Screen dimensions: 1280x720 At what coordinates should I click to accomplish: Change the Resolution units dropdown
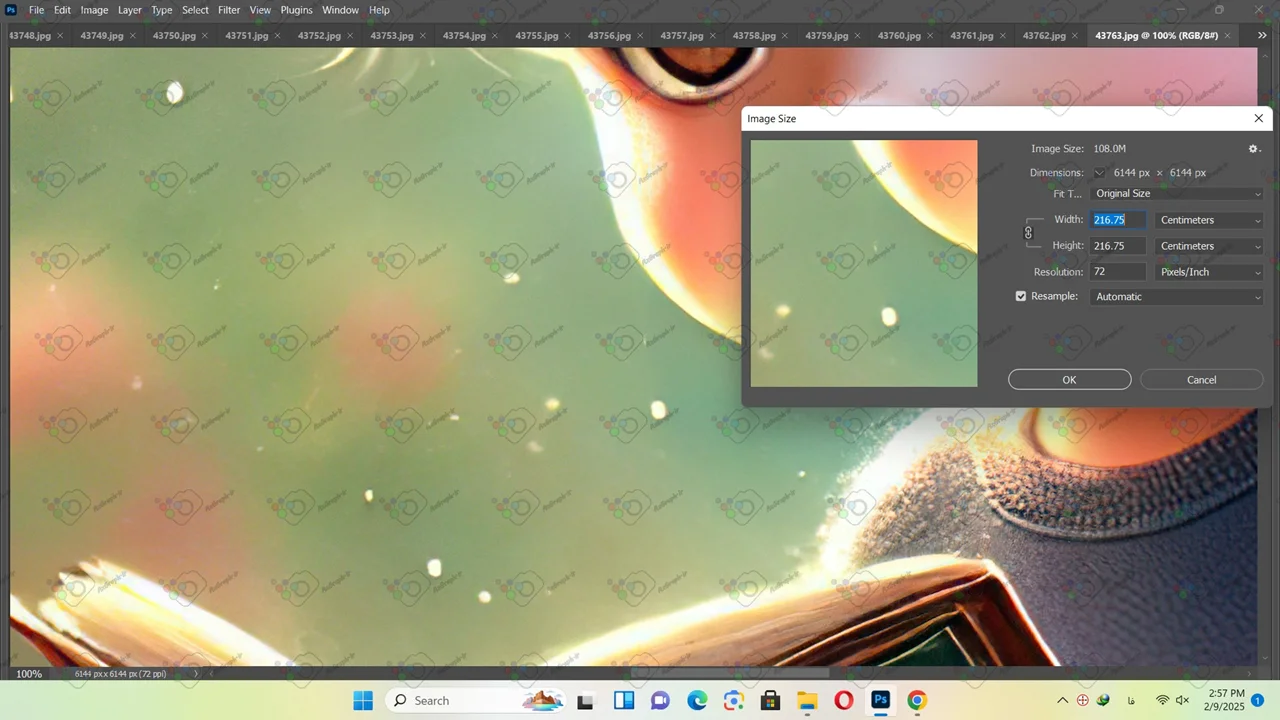point(1209,272)
